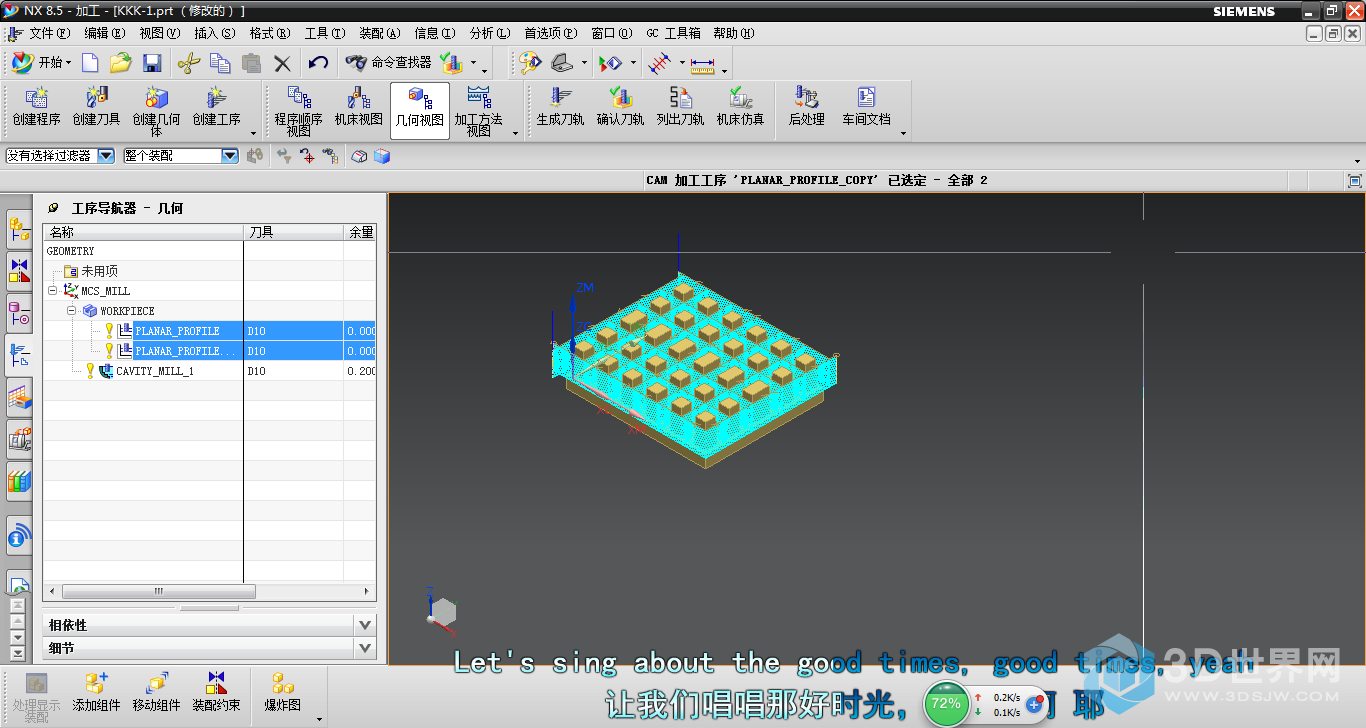This screenshot has width=1366, height=728.
Task: Click the Create Tool (创建刀具) icon
Action: tap(96, 106)
